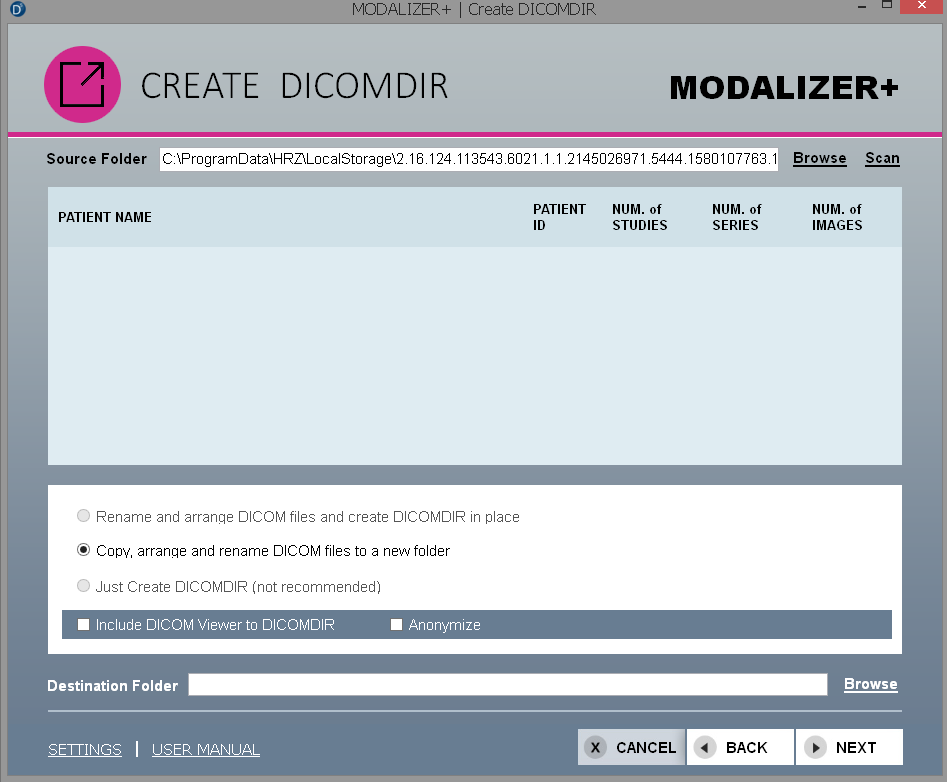Click Scan to scan the source folder
The image size is (947, 782).
coord(882,158)
